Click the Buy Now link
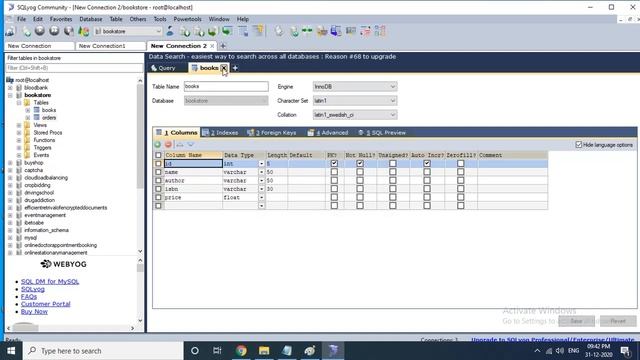 (34, 311)
